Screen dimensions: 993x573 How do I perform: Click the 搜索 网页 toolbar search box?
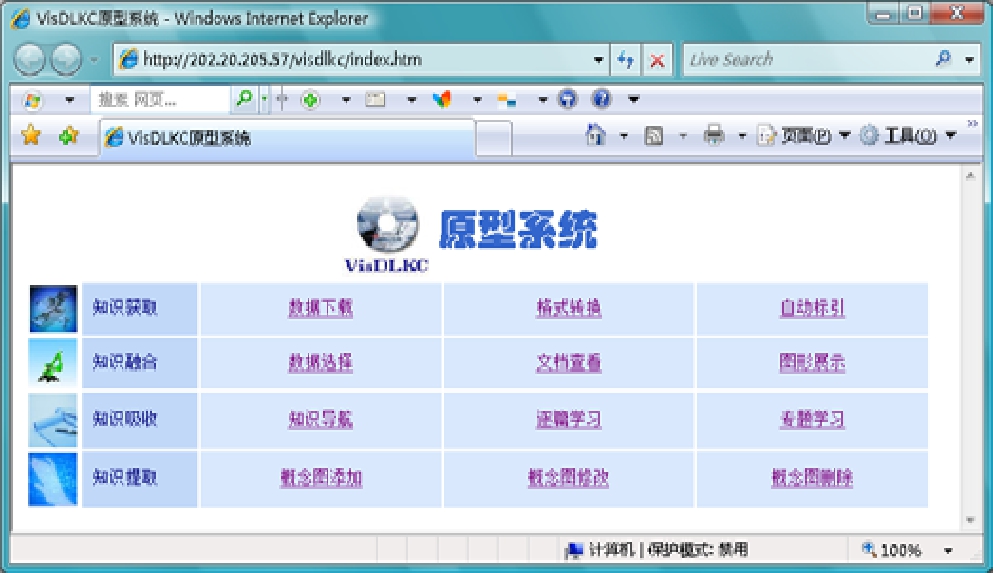click(160, 99)
